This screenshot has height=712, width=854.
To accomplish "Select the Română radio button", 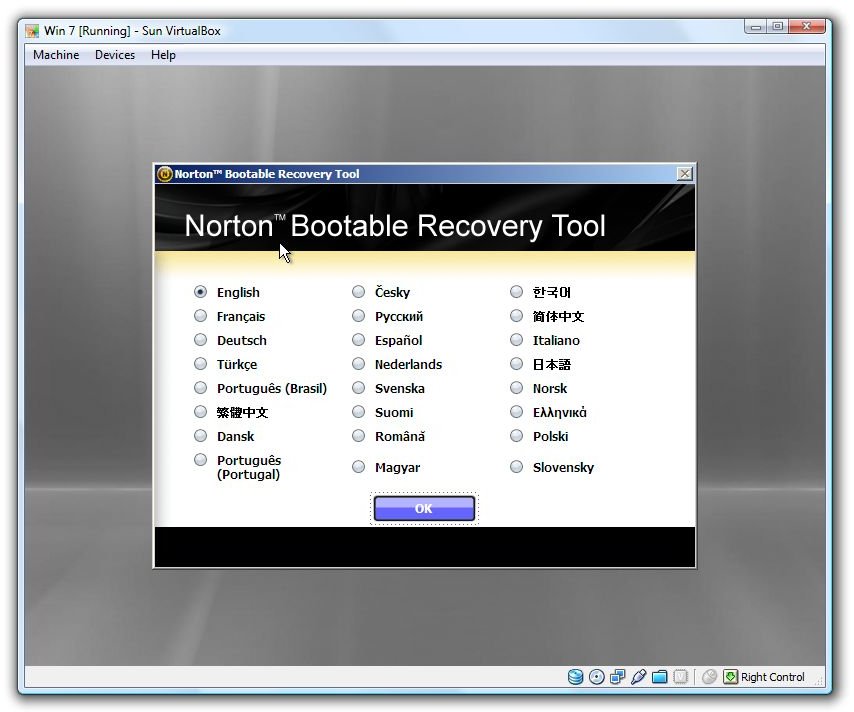I will (x=358, y=436).
